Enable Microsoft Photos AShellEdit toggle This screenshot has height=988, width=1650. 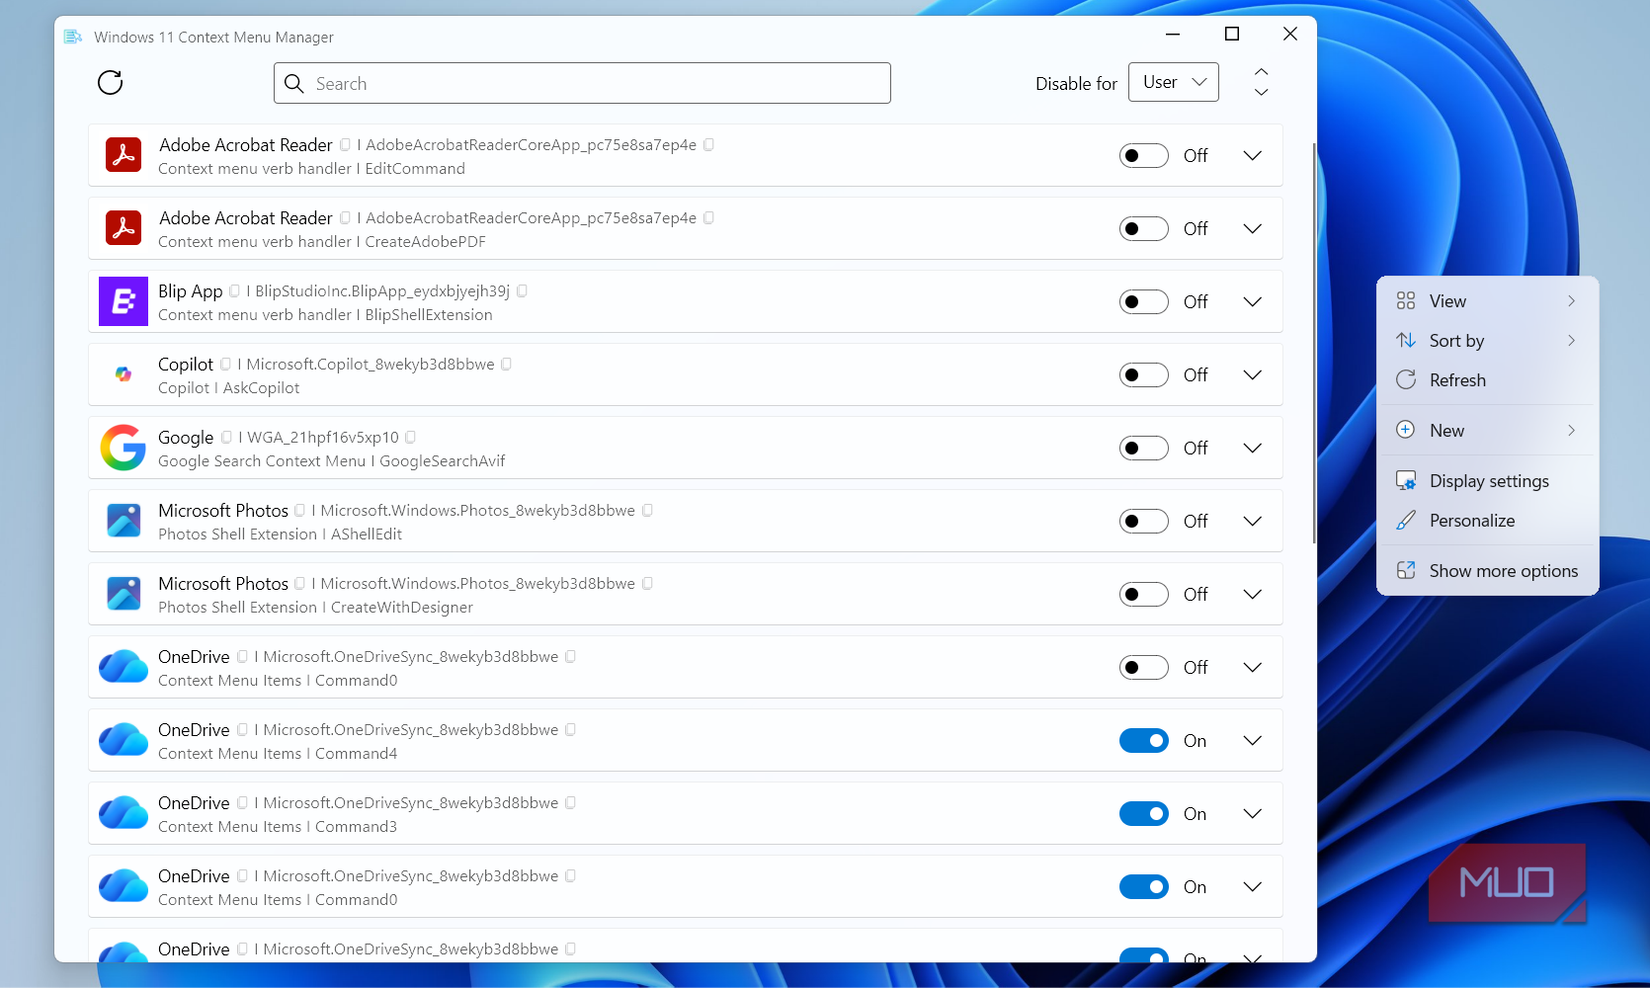[1143, 520]
